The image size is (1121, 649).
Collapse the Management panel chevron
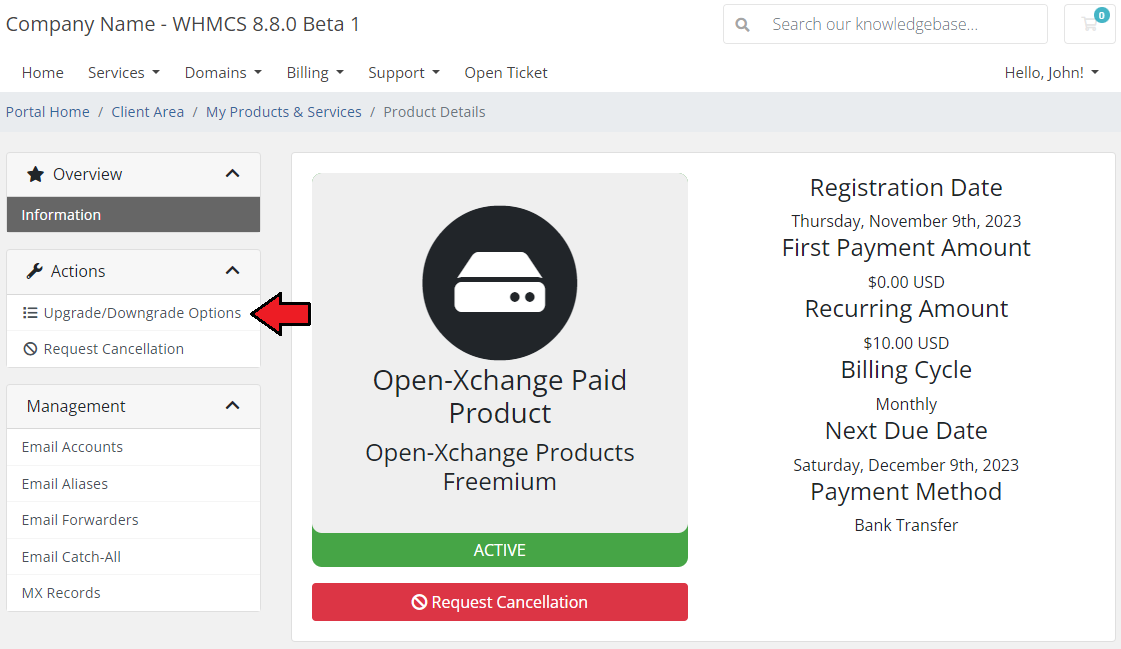(x=232, y=405)
